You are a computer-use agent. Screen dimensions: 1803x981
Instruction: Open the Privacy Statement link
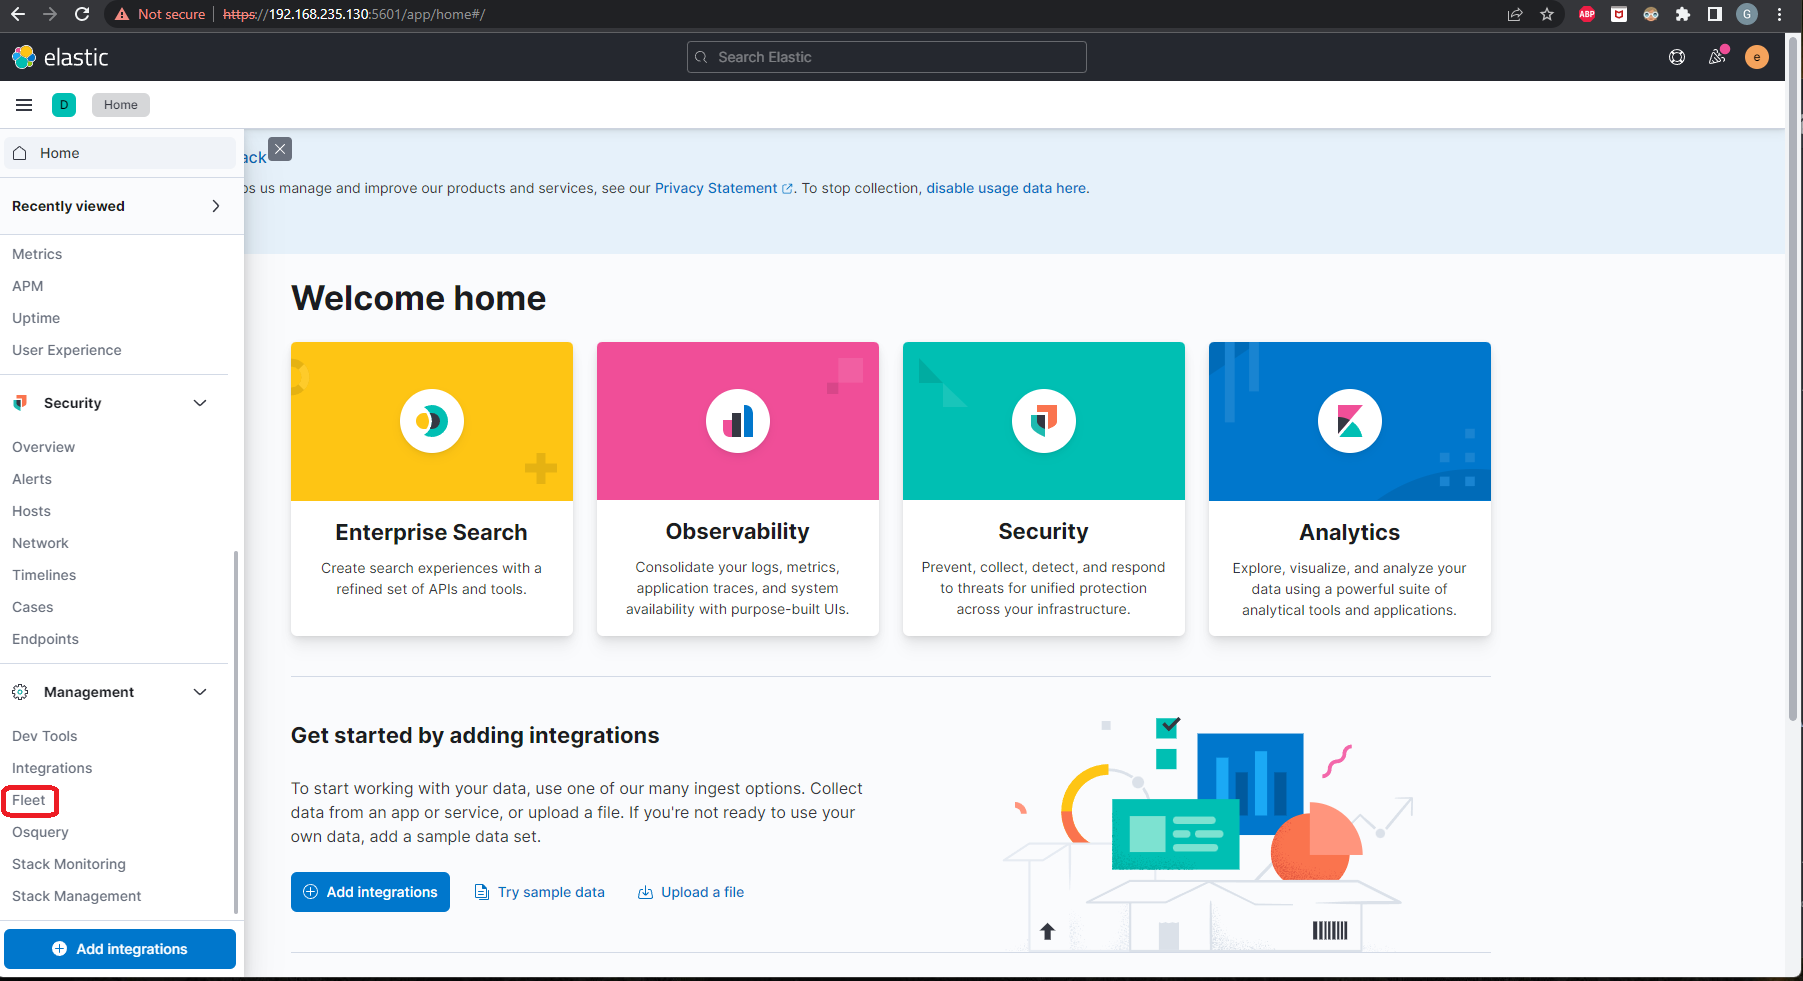tap(716, 188)
